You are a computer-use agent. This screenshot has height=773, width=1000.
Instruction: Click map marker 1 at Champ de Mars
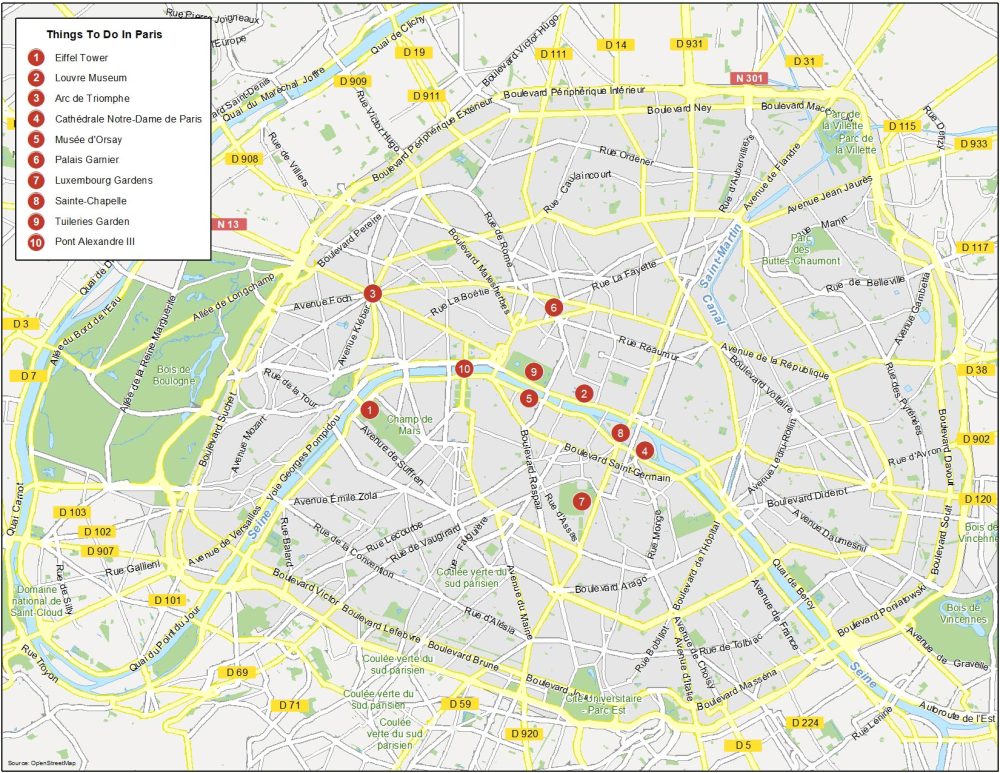point(369,409)
